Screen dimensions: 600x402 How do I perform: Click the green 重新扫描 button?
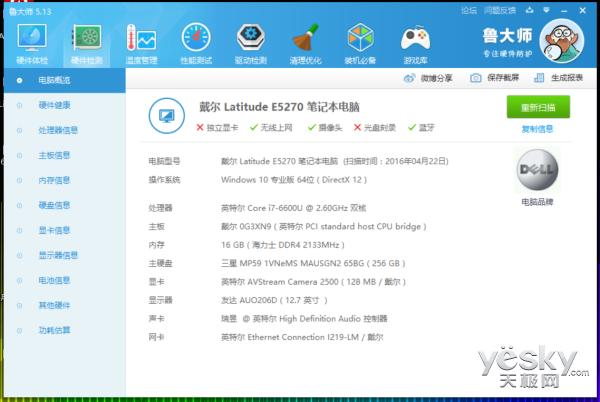538,107
